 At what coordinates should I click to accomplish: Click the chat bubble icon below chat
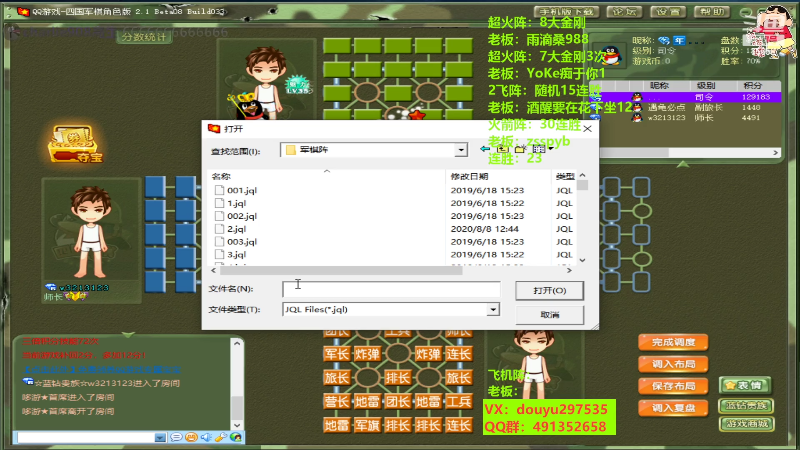point(176,437)
